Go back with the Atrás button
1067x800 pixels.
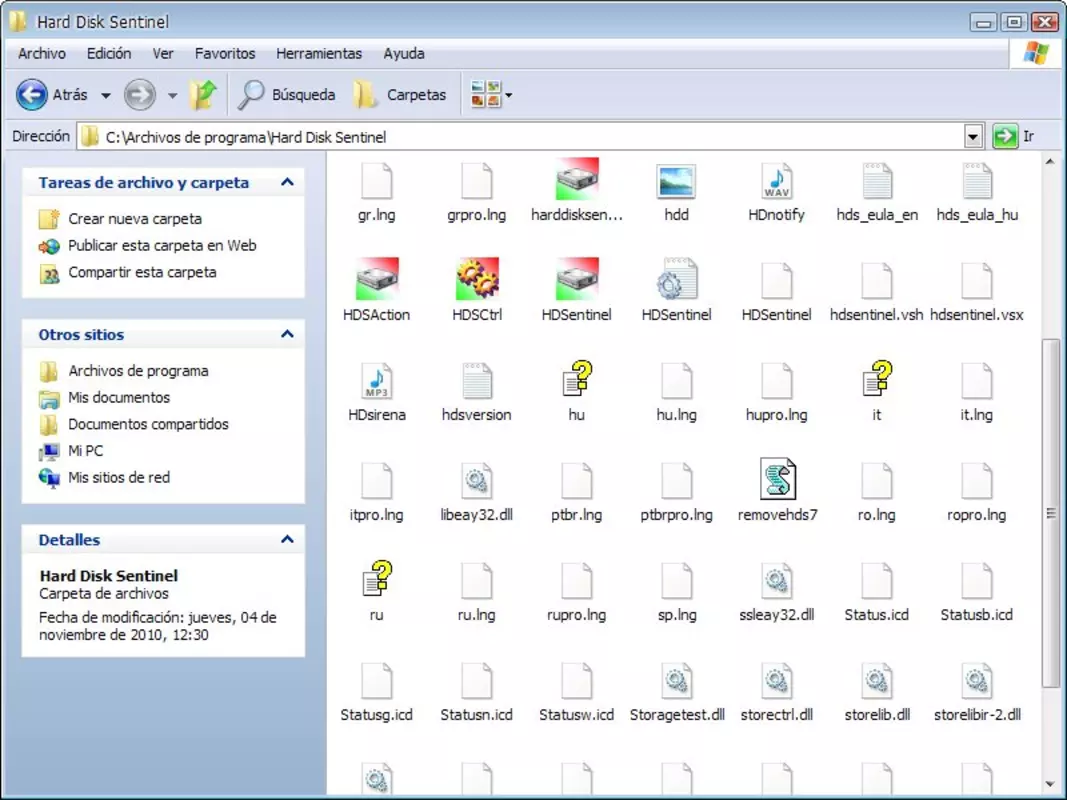pyautogui.click(x=52, y=95)
